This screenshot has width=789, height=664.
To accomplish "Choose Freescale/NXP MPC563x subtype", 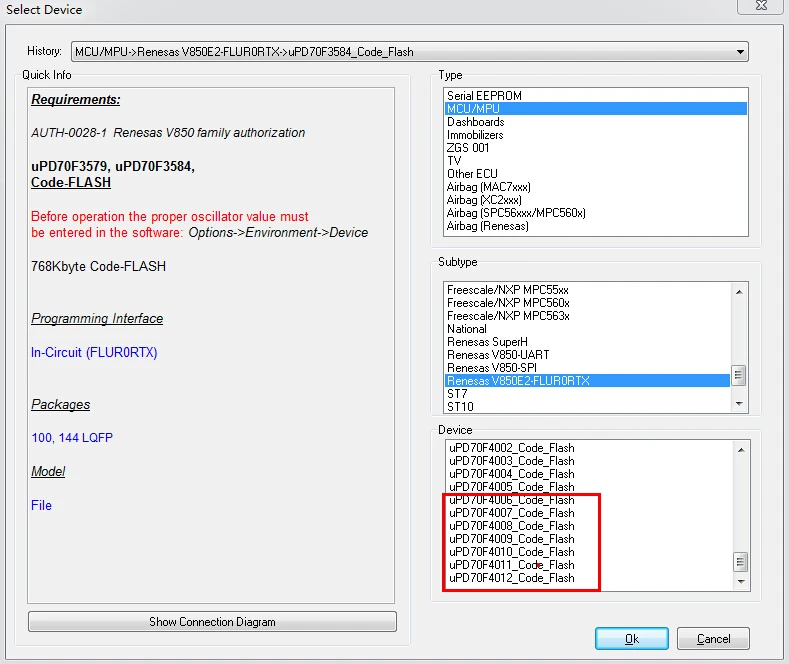I will (587, 316).
